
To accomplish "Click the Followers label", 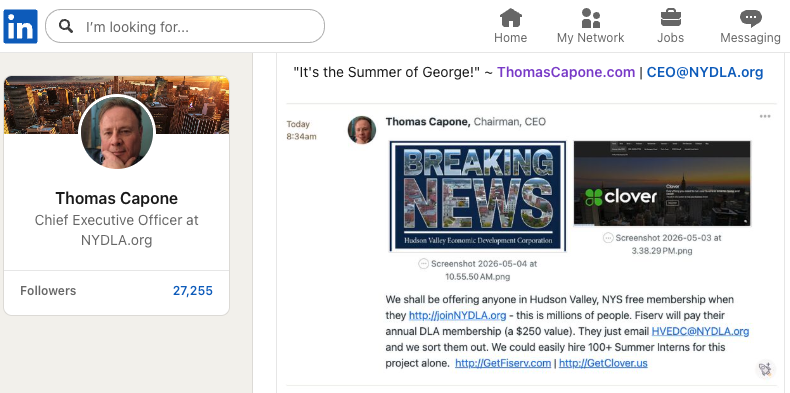I will [x=48, y=291].
